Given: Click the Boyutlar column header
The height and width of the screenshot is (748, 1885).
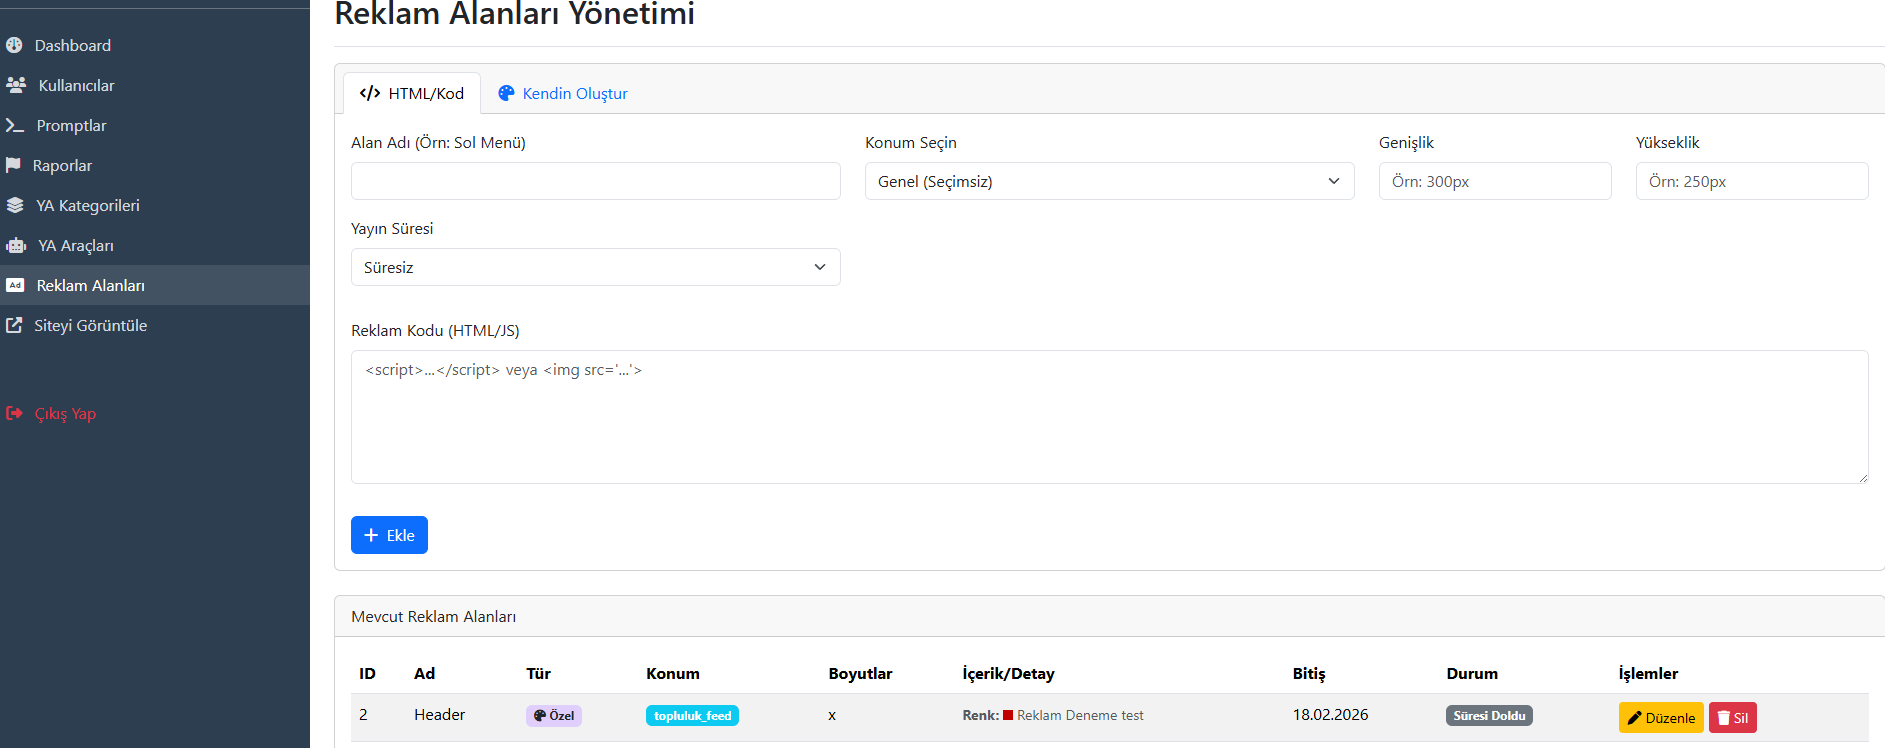Looking at the screenshot, I should [x=860, y=674].
